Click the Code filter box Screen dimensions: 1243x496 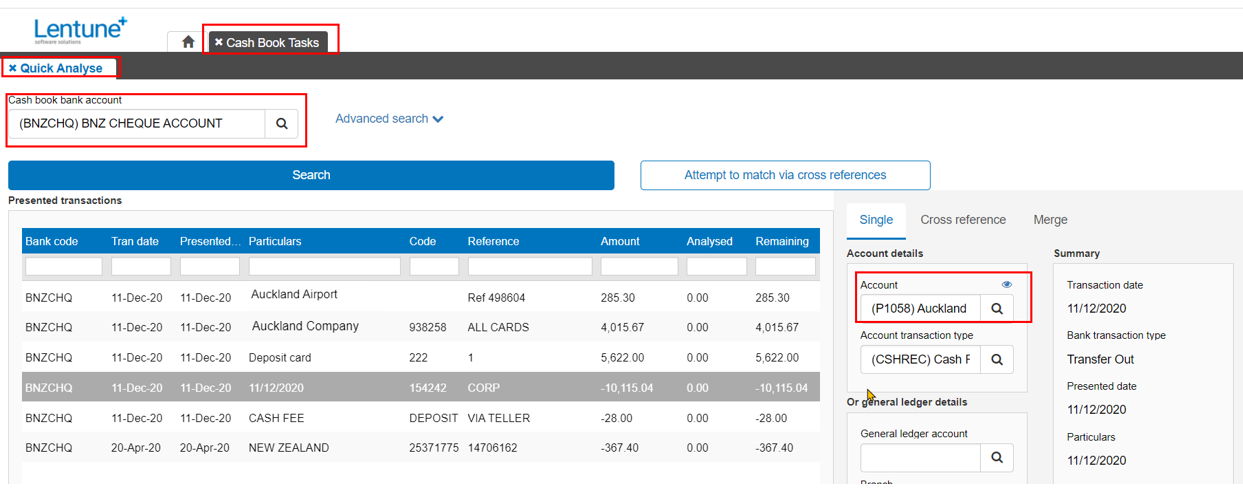click(x=435, y=267)
